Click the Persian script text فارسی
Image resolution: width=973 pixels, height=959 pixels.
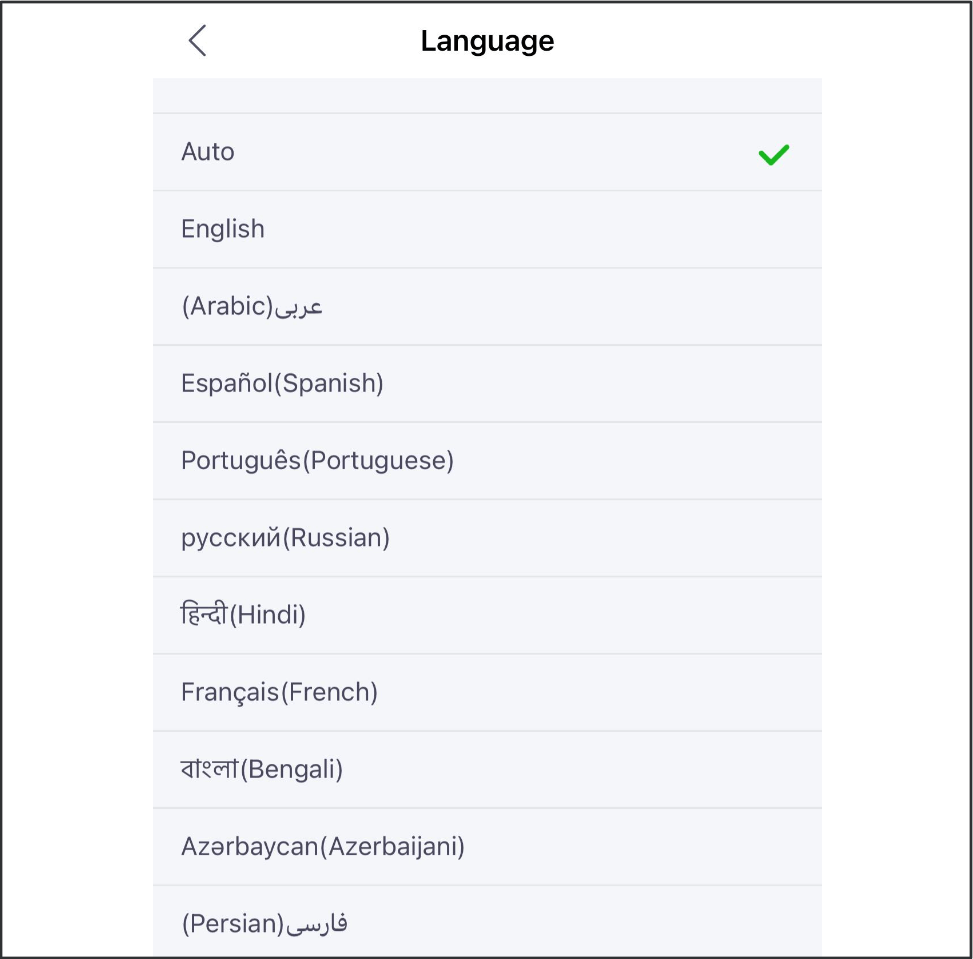(x=316, y=924)
